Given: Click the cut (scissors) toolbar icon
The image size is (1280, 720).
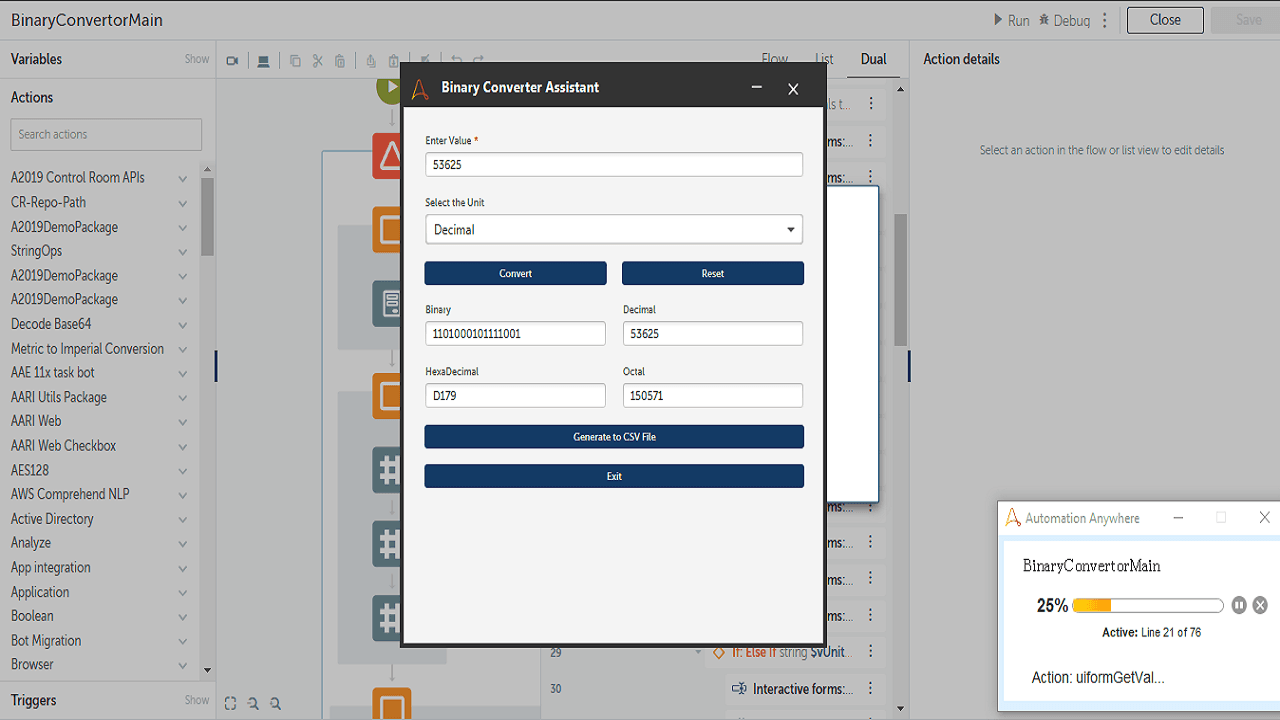Looking at the screenshot, I should pyautogui.click(x=318, y=61).
